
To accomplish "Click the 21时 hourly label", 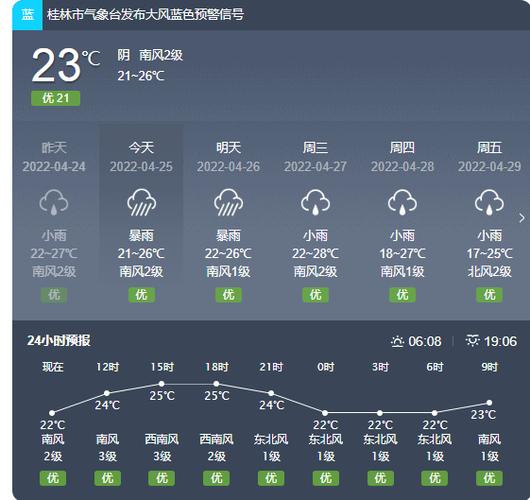I will [271, 367].
